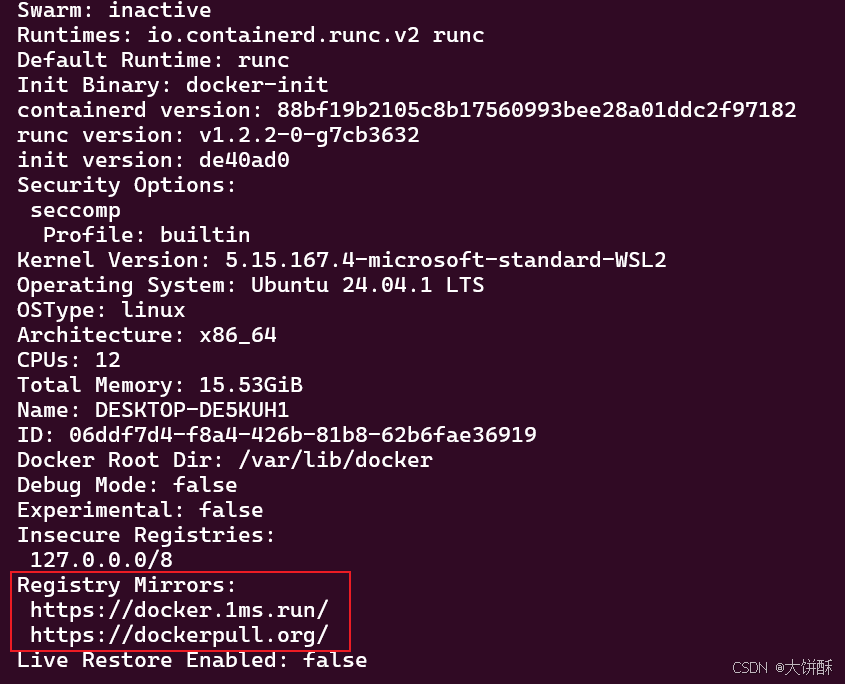Click the Registry Mirrors heading line
Image resolution: width=845 pixels, height=684 pixels.
[127, 585]
